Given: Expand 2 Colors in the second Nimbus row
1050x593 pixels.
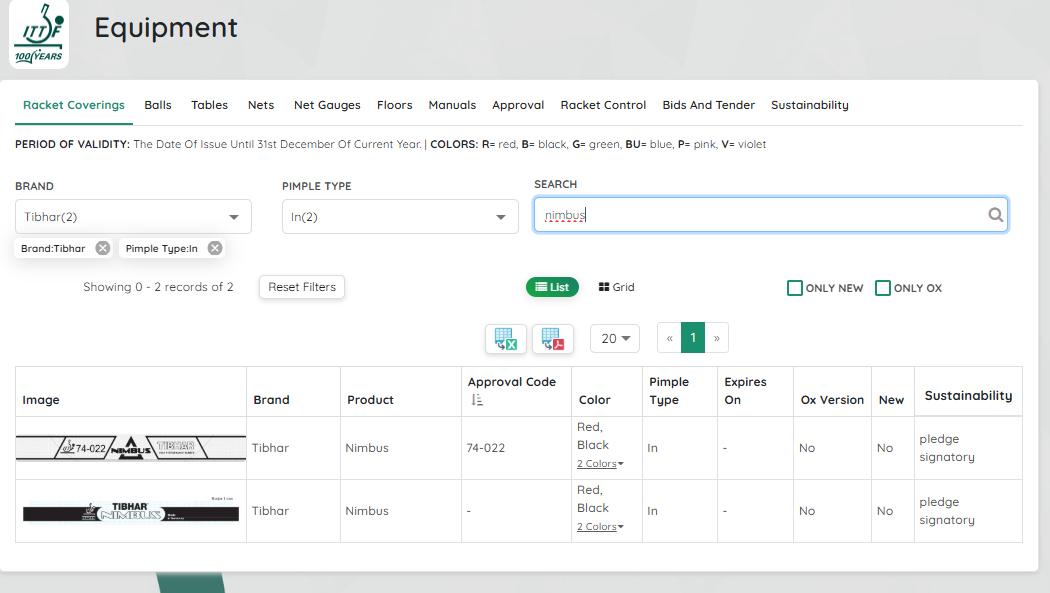Looking at the screenshot, I should click(600, 527).
